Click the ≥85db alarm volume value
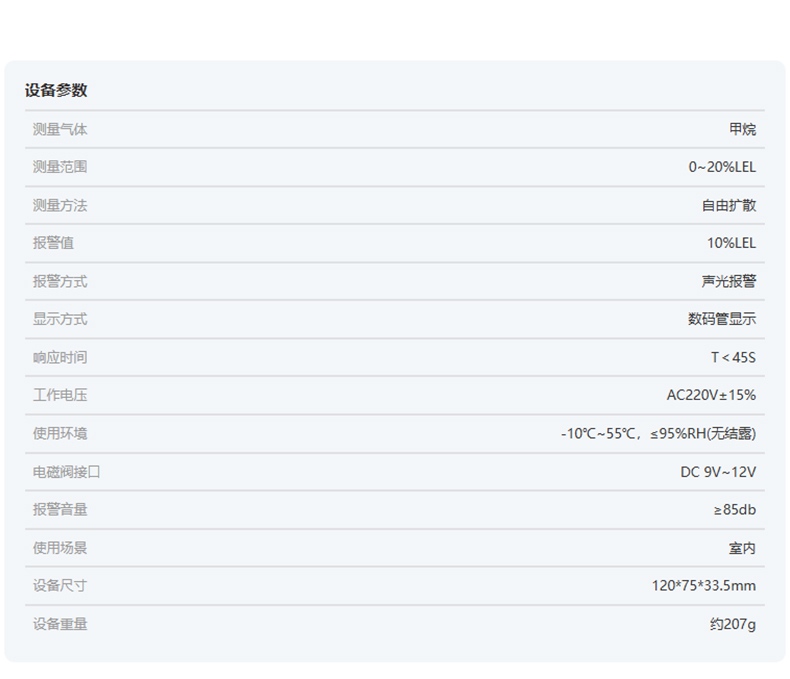This screenshot has height=679, width=790. point(735,509)
